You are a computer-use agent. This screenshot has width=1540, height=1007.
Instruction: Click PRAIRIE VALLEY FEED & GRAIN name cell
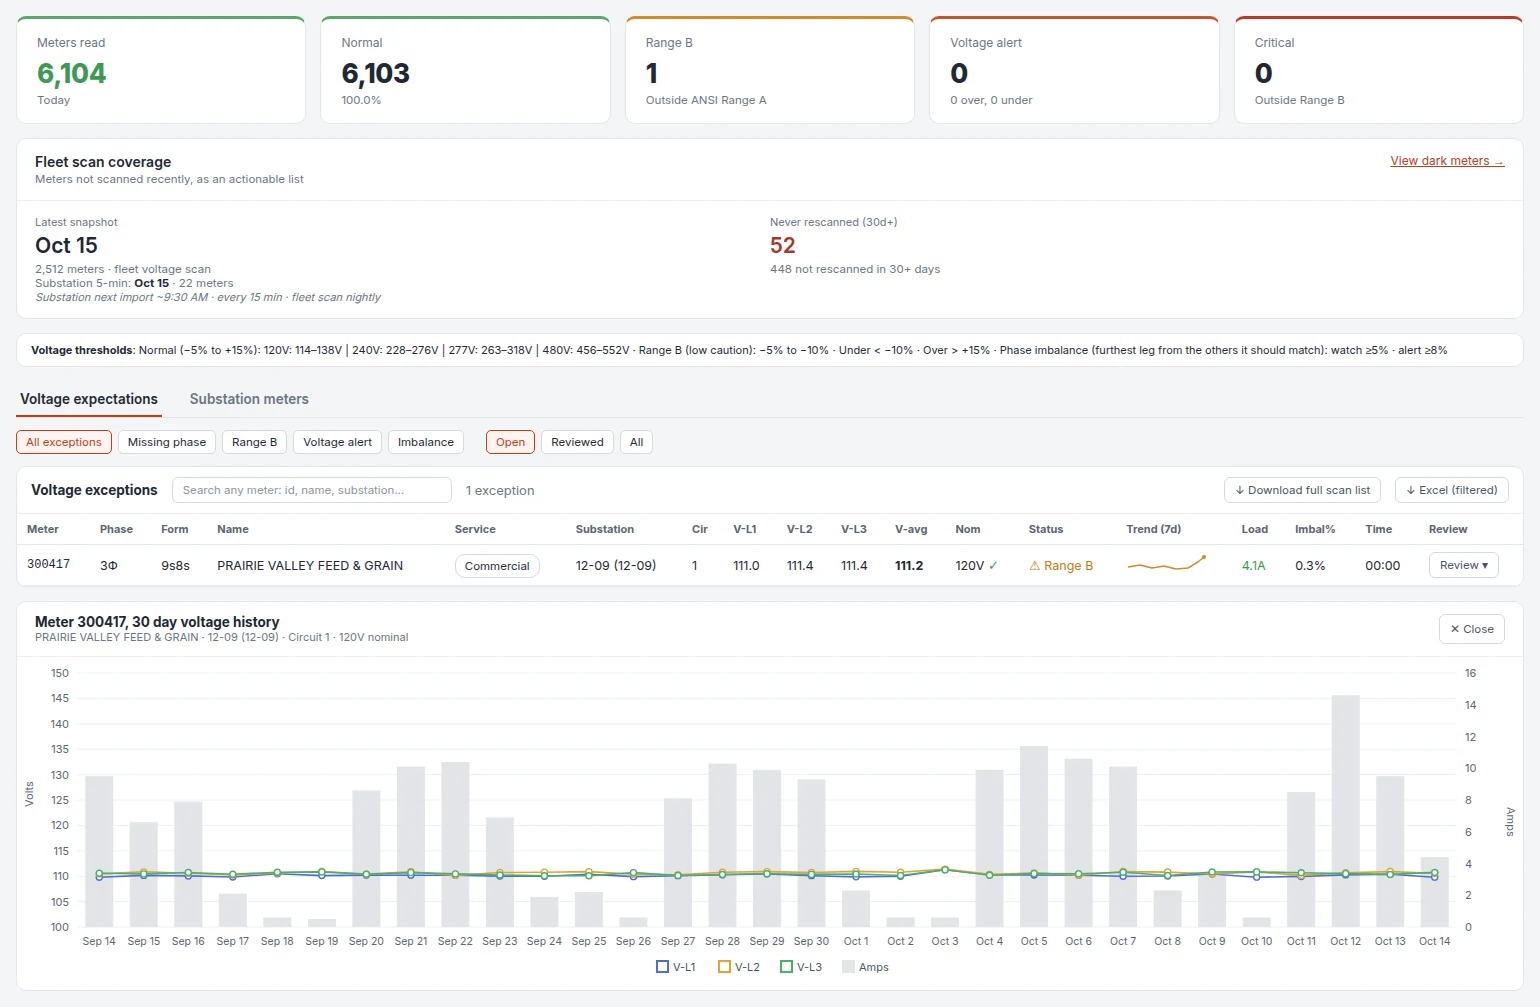pyautogui.click(x=310, y=566)
